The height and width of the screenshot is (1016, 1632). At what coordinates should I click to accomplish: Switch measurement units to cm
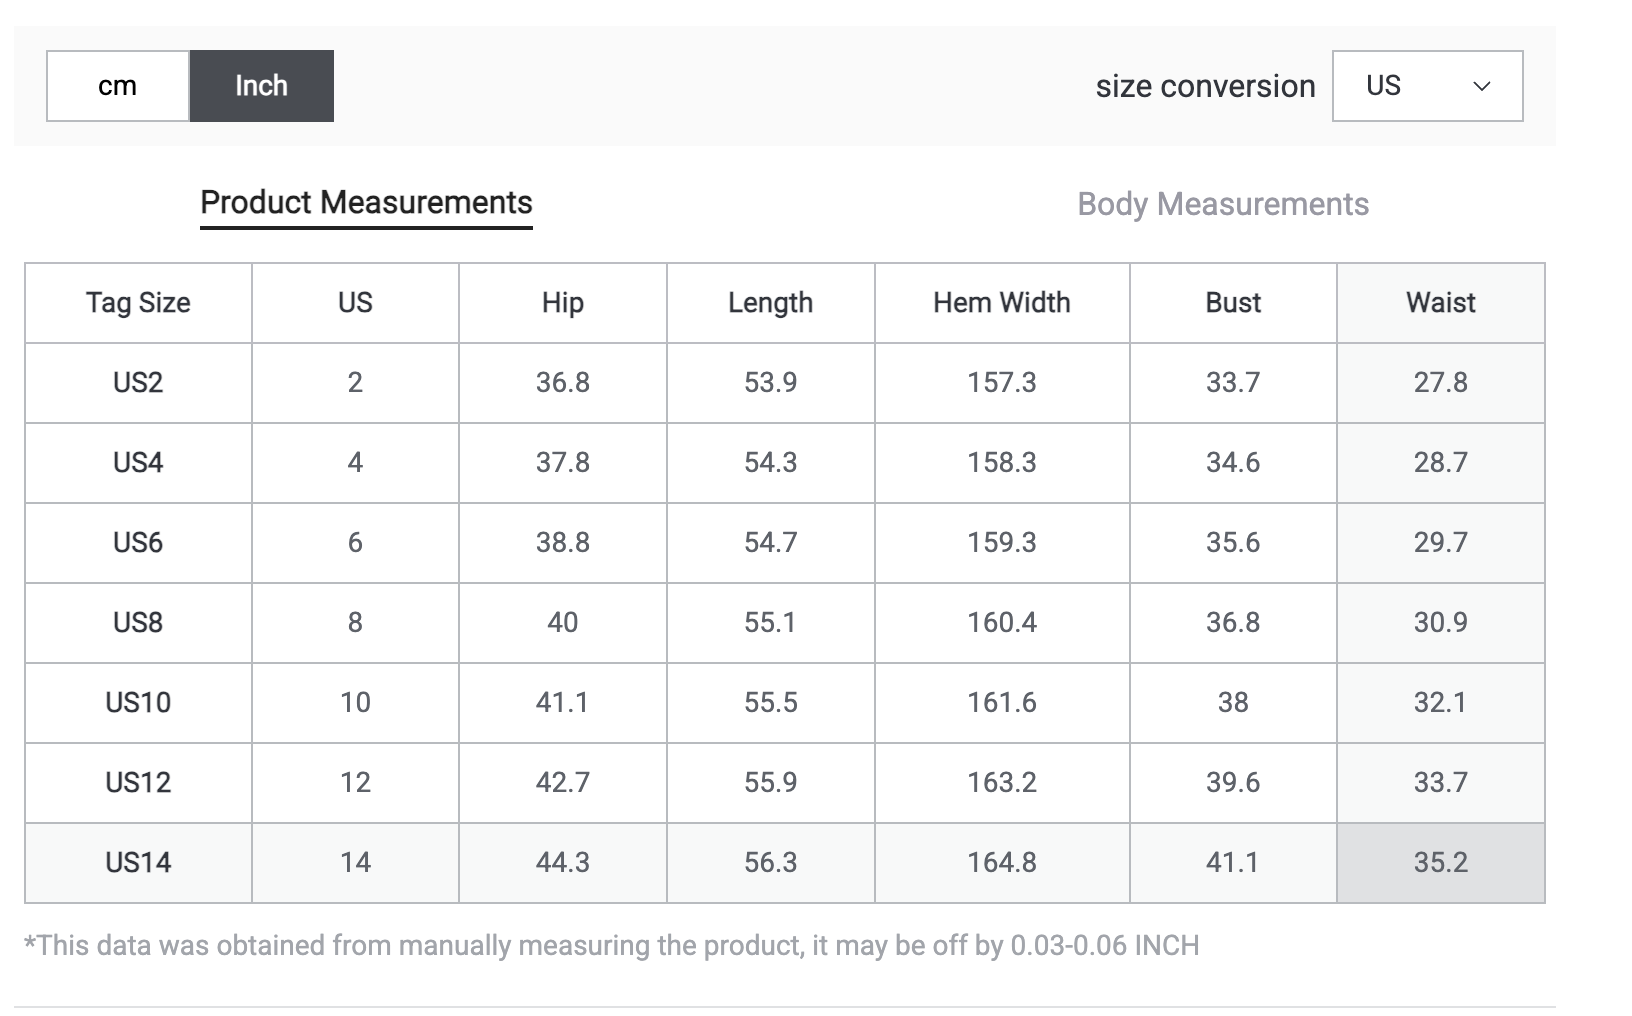tap(117, 86)
